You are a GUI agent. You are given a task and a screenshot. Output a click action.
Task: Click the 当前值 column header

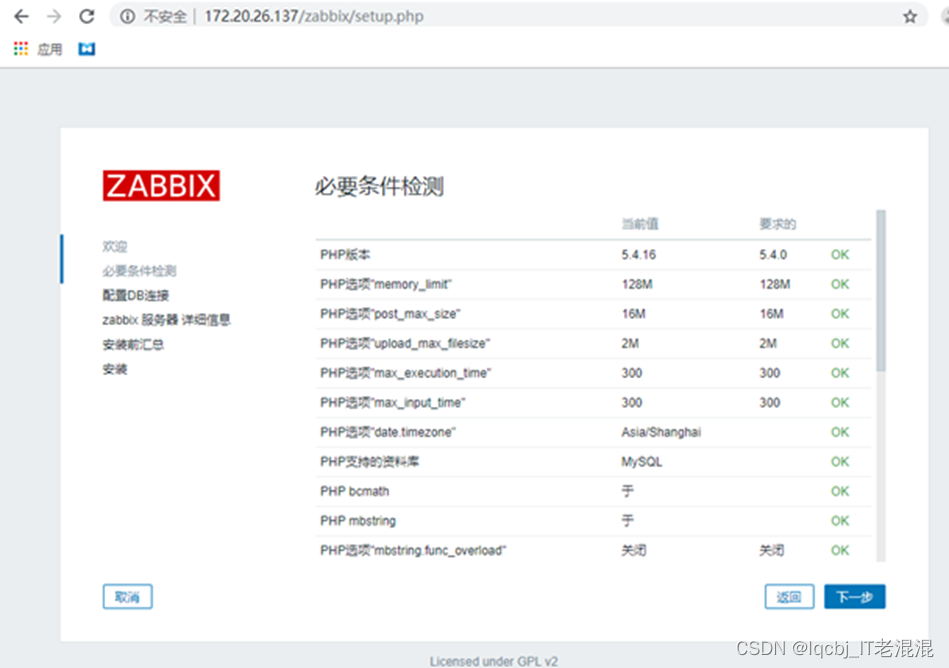coord(640,224)
